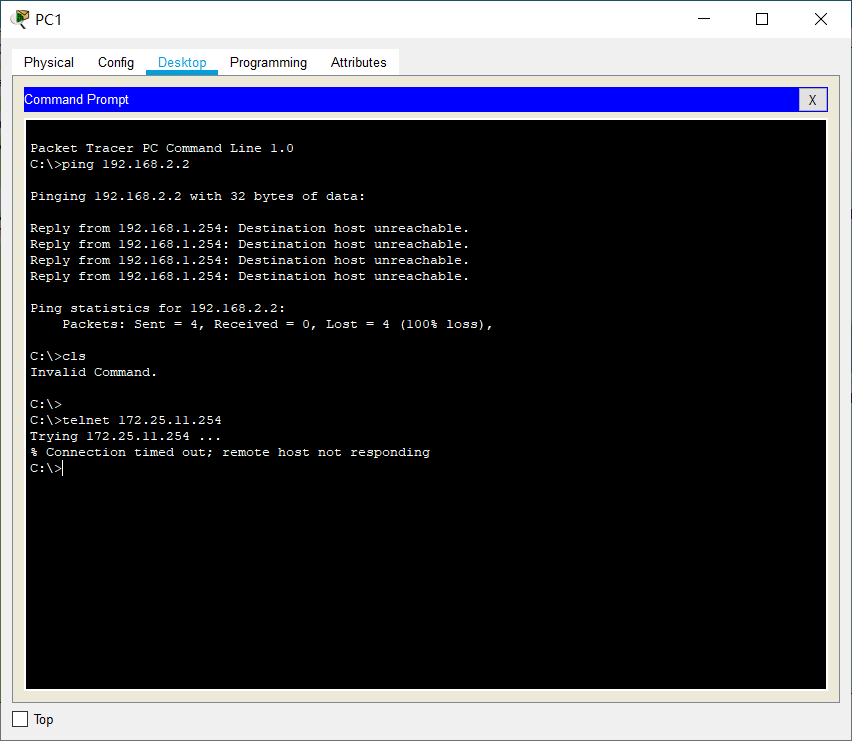Click 'Packet Tracer PC Command Line 1.0' header
This screenshot has width=852, height=741.
tap(162, 148)
